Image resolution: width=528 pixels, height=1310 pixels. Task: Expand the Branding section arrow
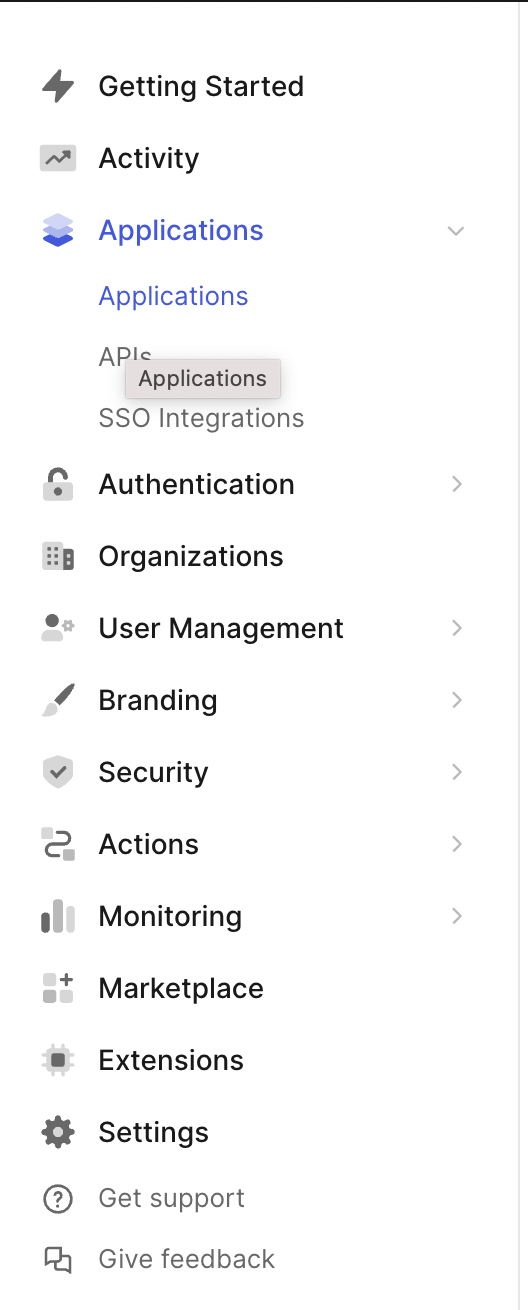point(457,700)
